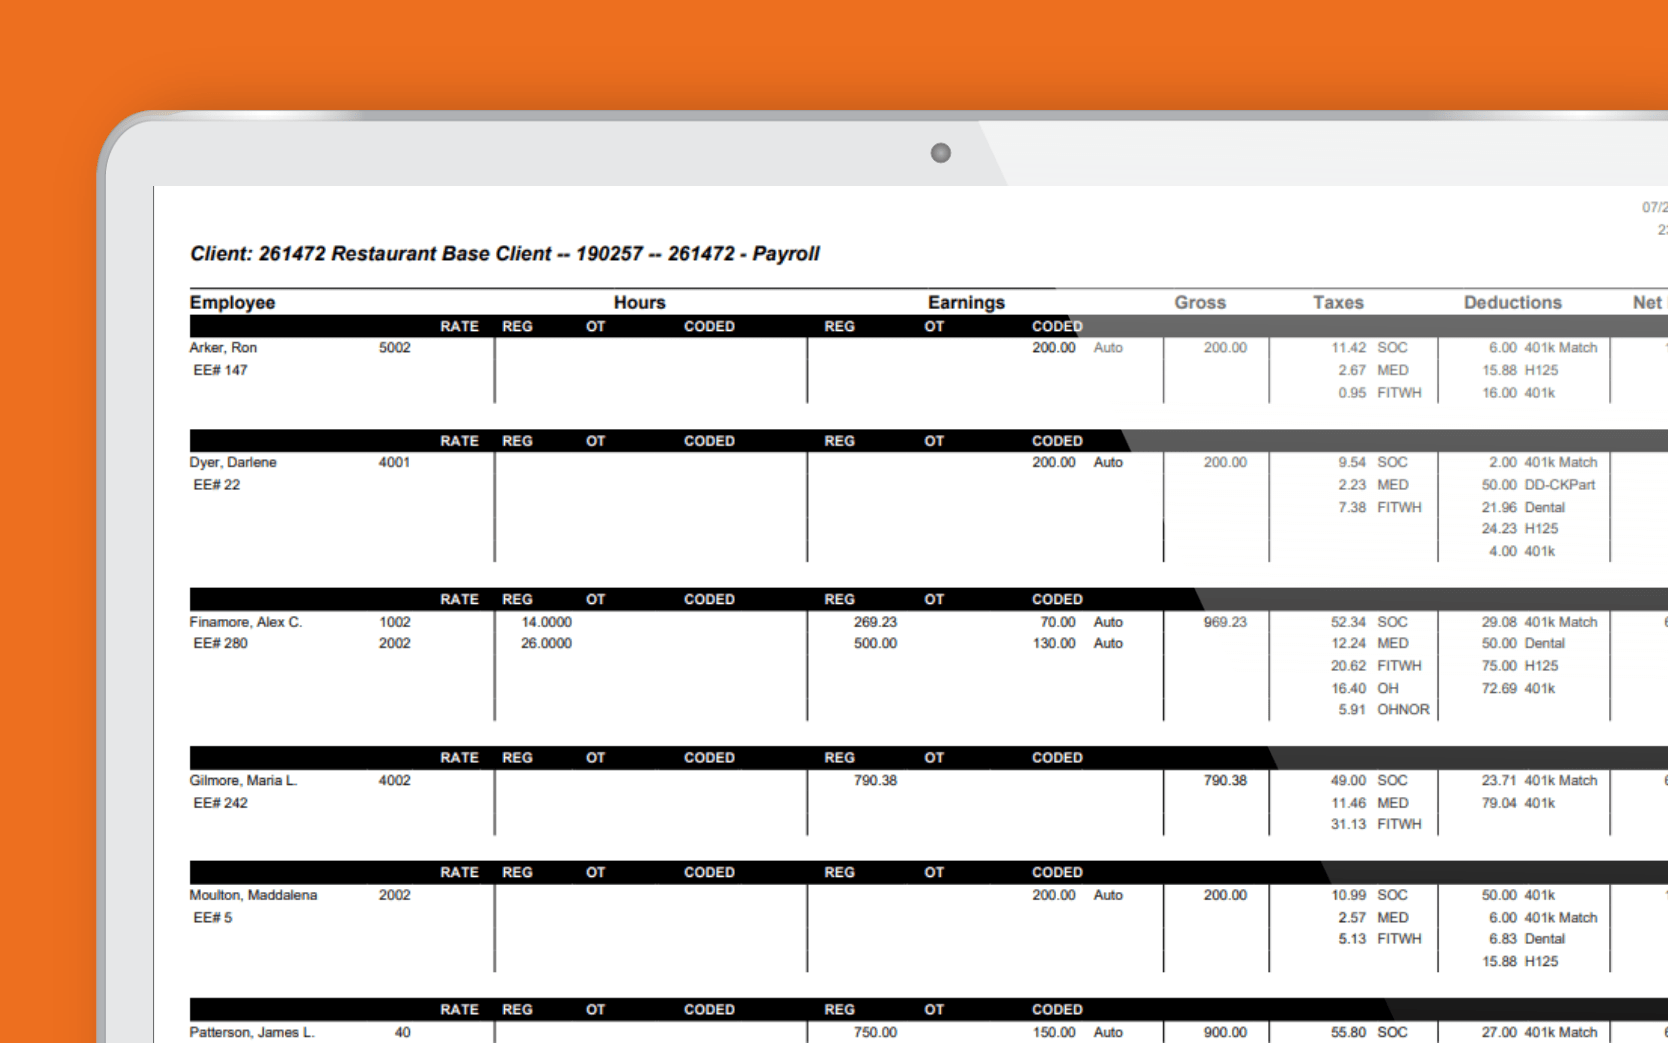Click Finamore's coded earnings 70.00
Screen dimensions: 1668x1043
point(1057,622)
